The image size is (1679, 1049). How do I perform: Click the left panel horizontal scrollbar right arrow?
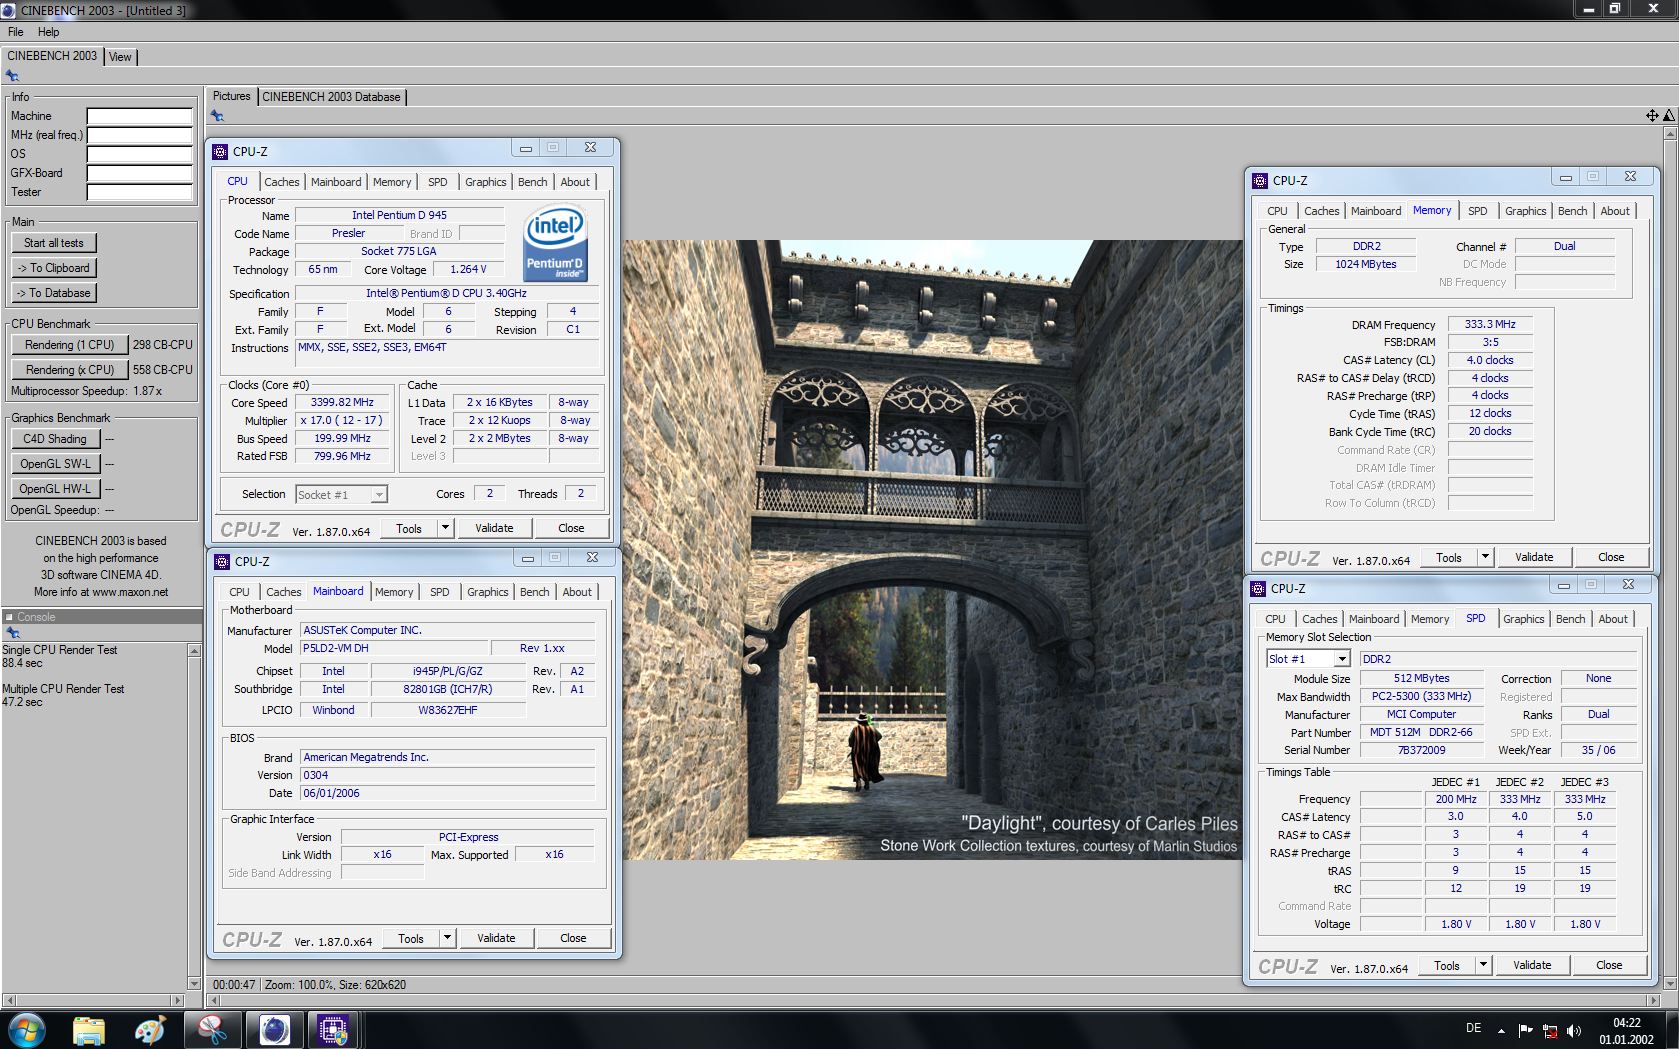[x=178, y=1000]
